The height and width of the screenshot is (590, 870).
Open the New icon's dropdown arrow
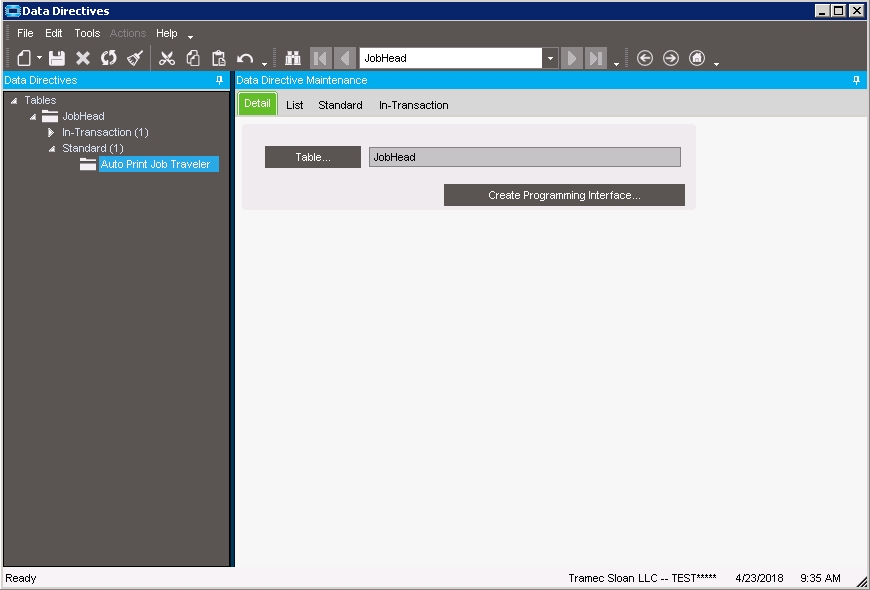coord(39,58)
